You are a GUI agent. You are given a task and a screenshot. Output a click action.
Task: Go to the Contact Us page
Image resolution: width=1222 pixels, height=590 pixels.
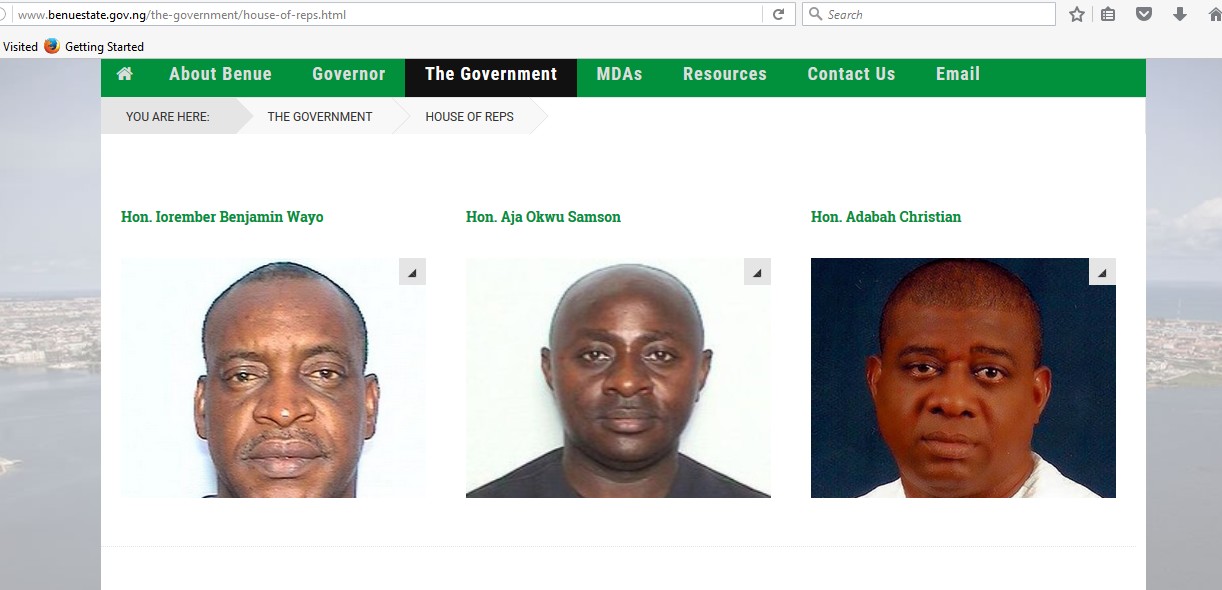point(851,74)
